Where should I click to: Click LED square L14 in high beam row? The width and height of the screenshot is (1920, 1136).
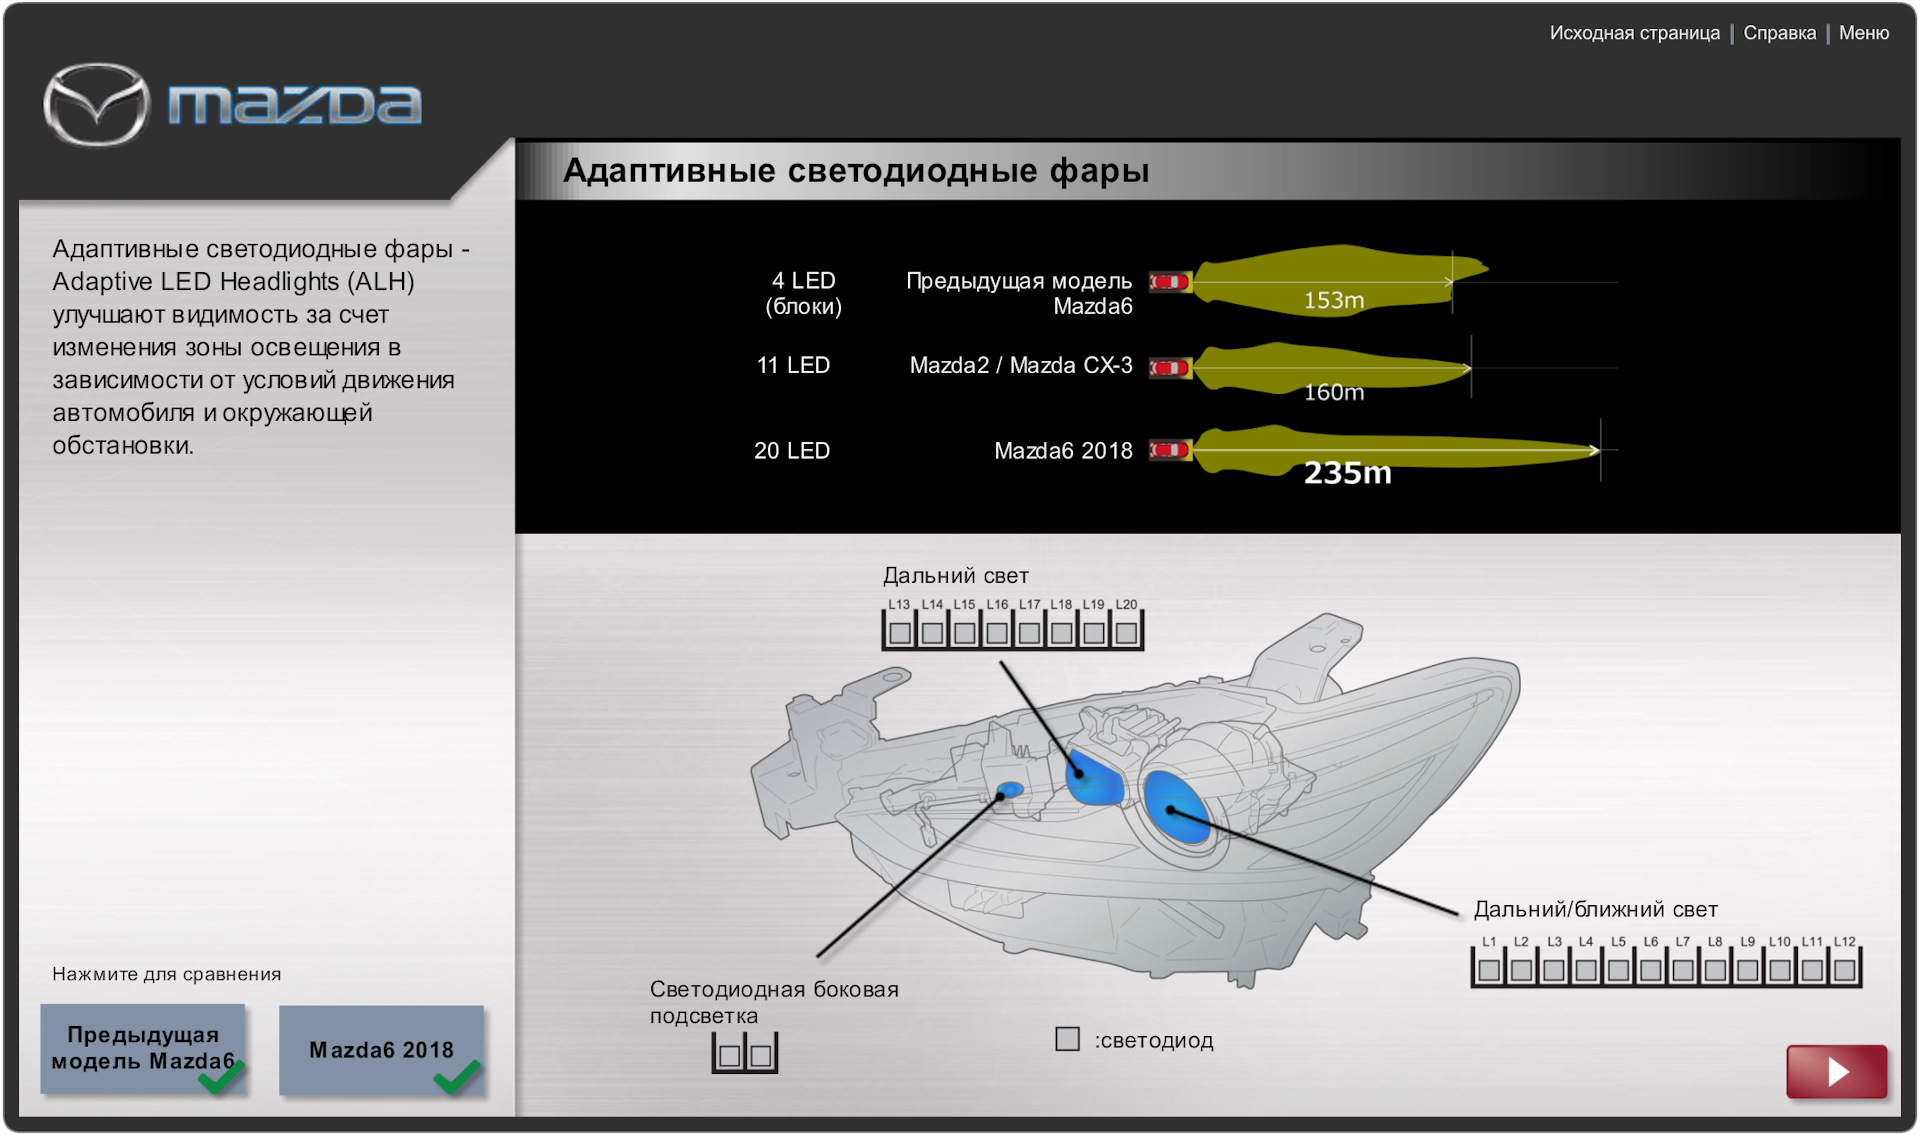click(932, 633)
